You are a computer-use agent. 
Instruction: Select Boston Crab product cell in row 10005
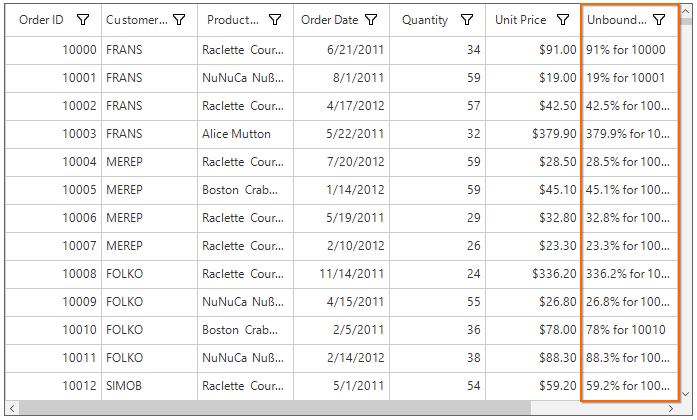pos(245,190)
